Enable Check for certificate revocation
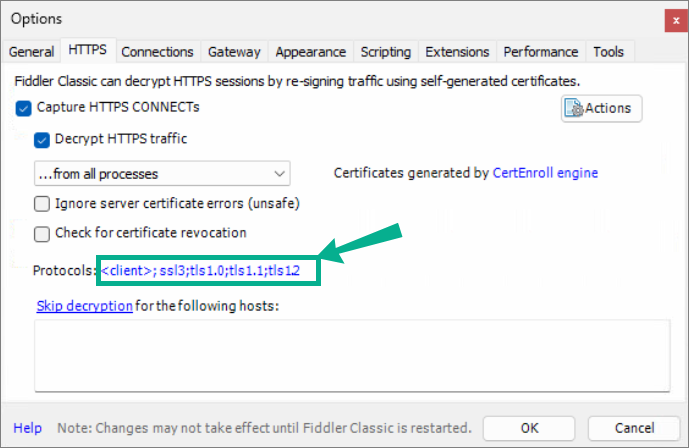The image size is (689, 448). click(x=42, y=234)
